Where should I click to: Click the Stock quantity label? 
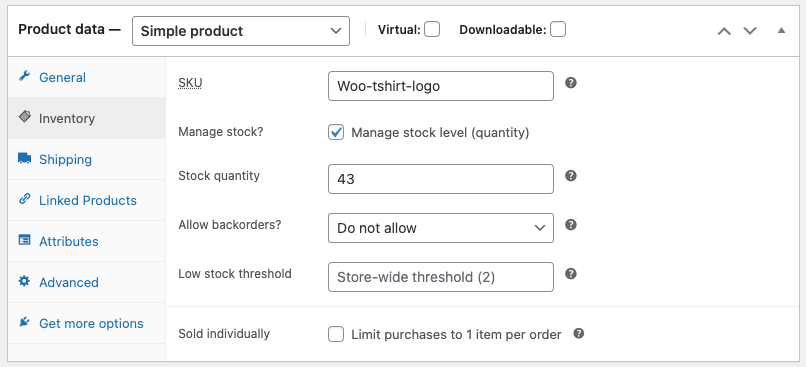219,176
